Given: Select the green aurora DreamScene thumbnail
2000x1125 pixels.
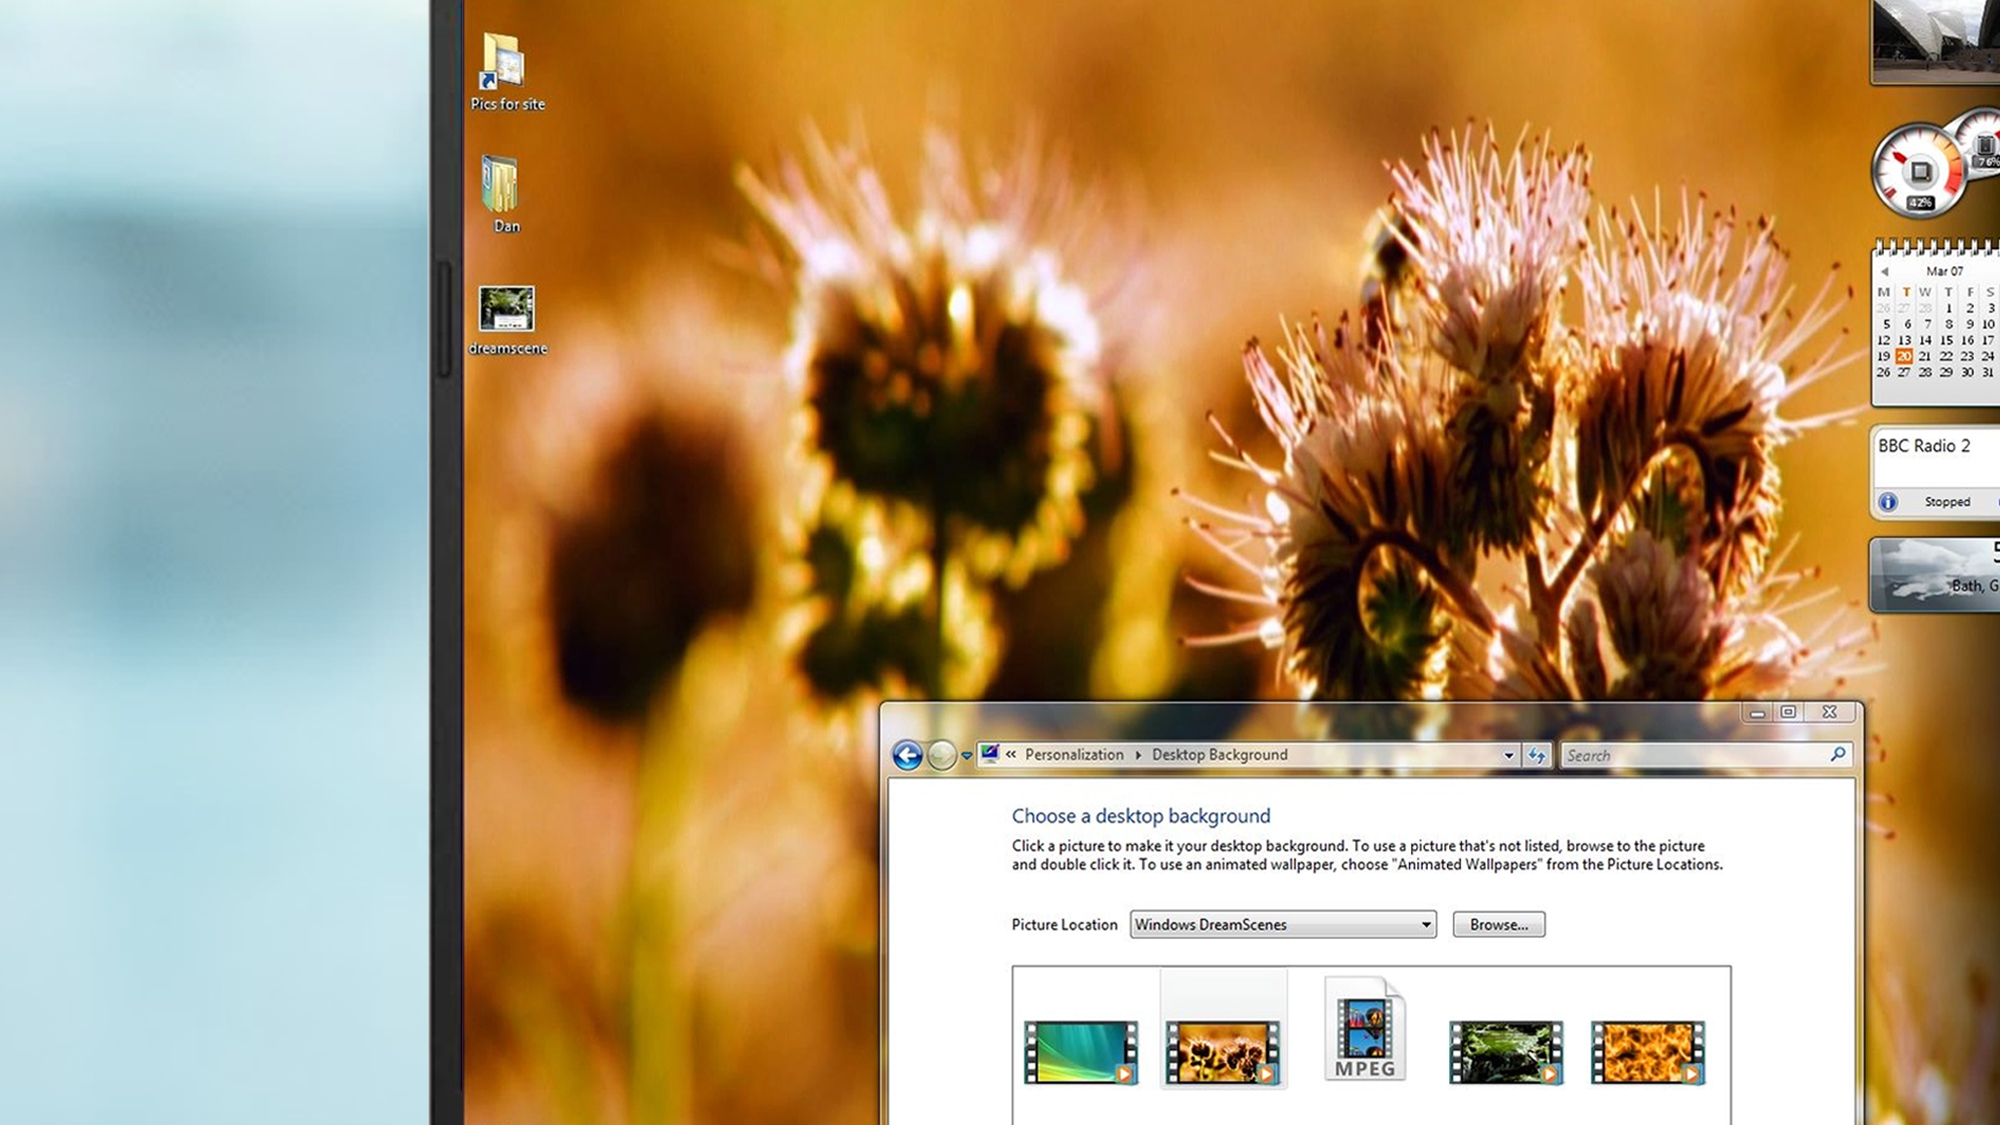Looking at the screenshot, I should tap(1080, 1052).
